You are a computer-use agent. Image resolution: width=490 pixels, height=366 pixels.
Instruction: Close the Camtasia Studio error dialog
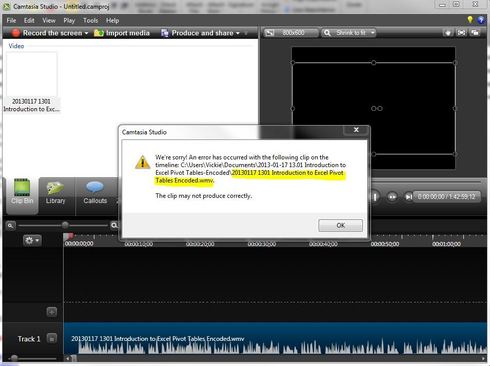click(356, 130)
